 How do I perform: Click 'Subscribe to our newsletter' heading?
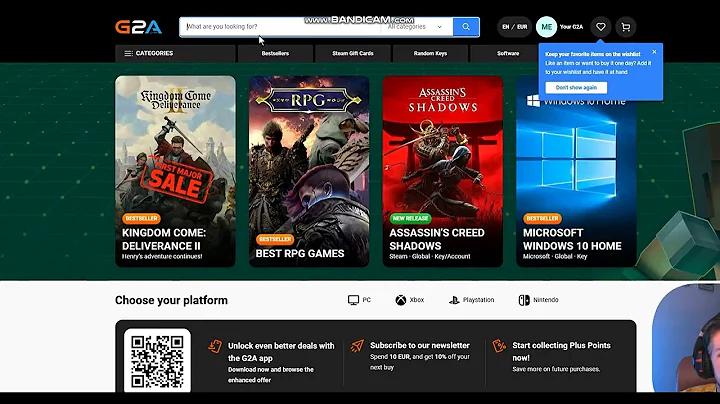(420, 345)
